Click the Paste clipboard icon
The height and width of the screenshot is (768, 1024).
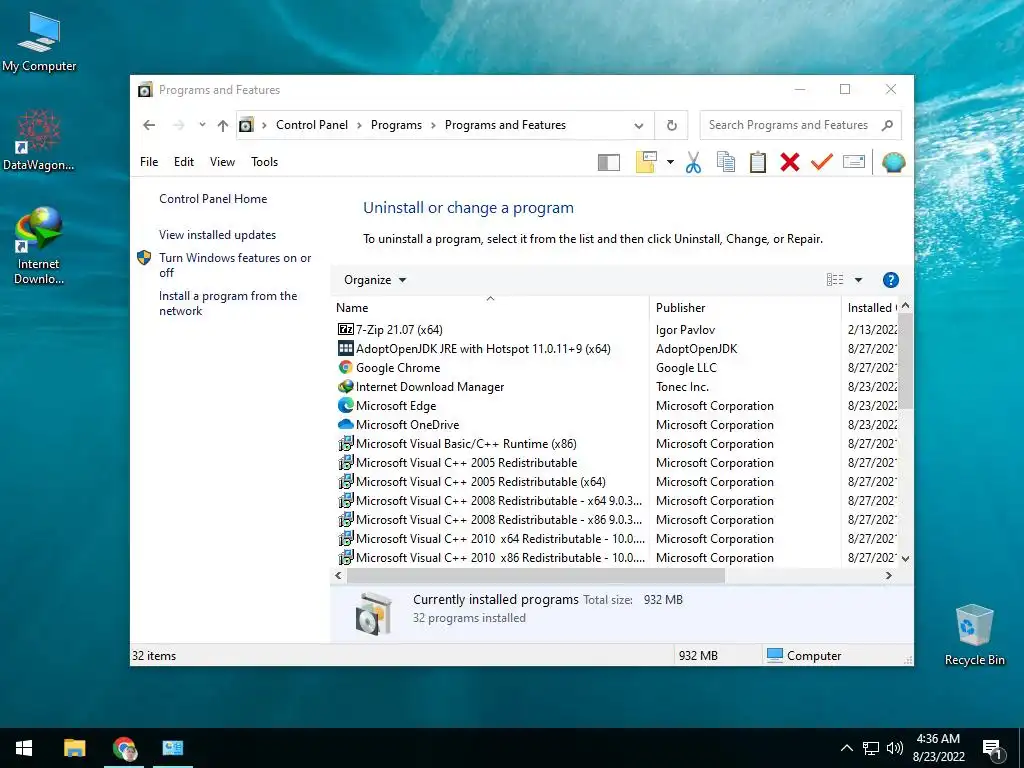click(758, 162)
